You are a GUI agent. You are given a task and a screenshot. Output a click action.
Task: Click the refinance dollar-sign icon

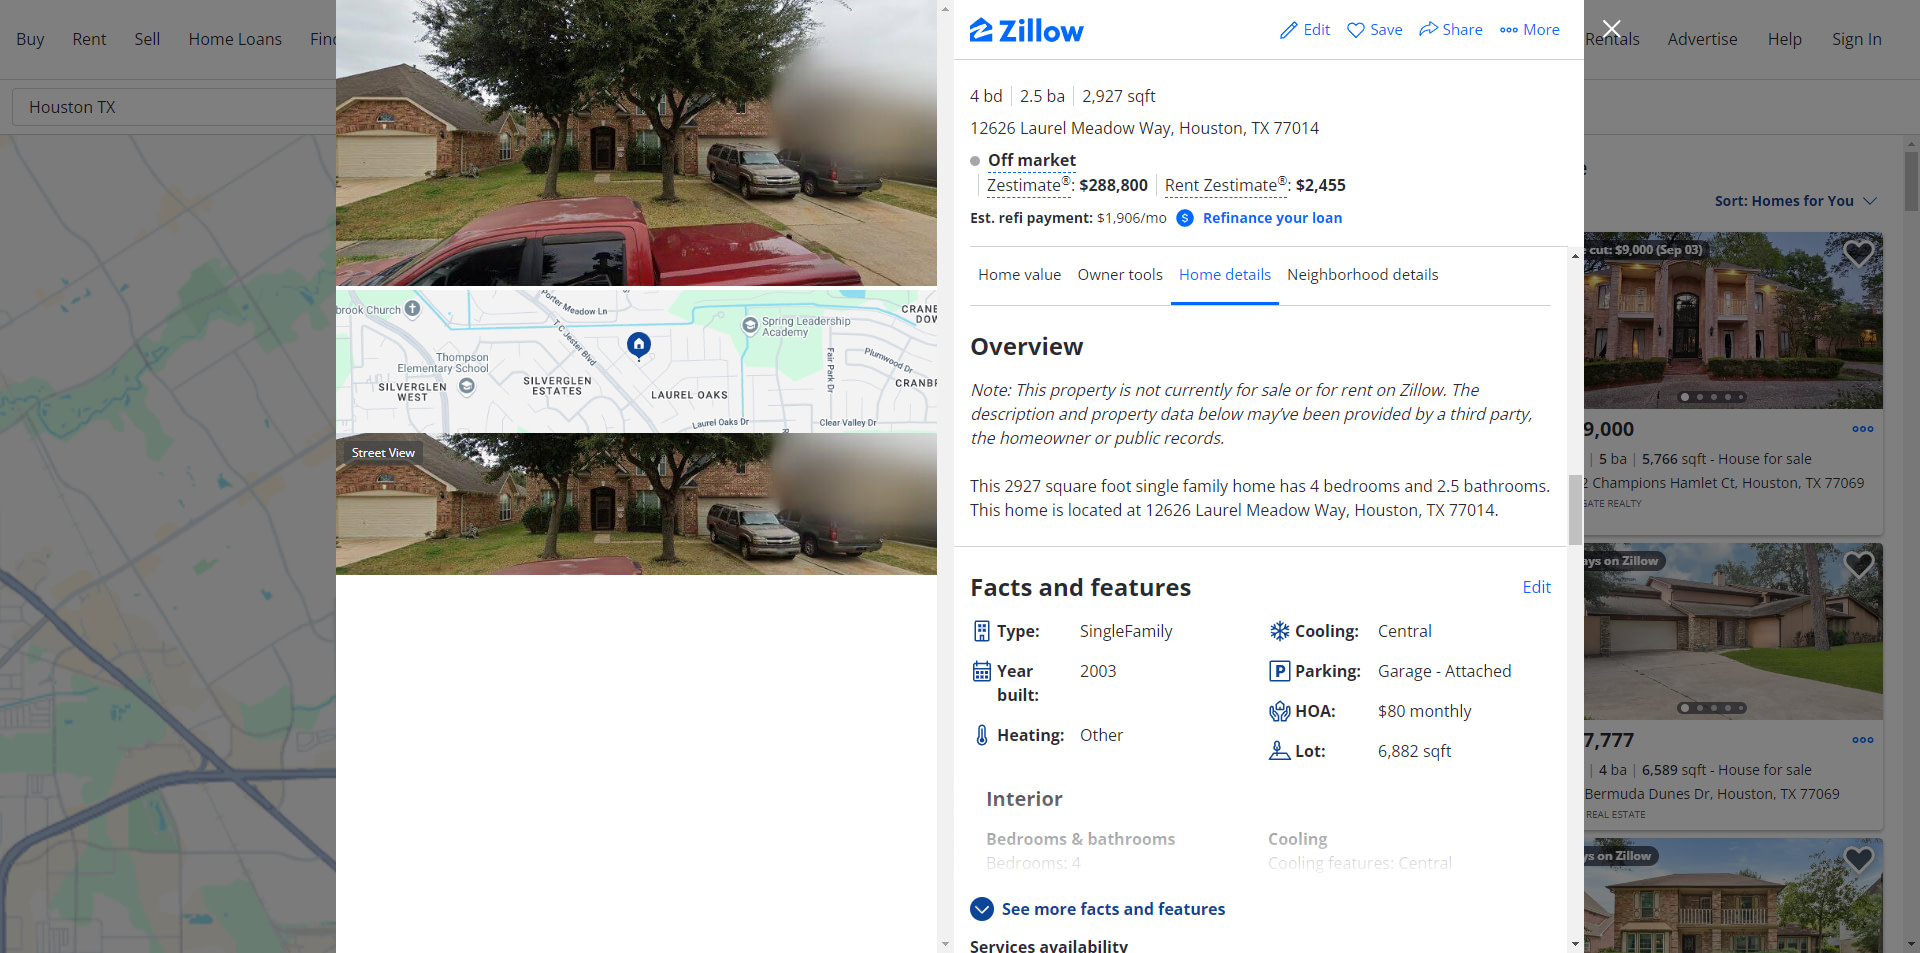point(1185,218)
